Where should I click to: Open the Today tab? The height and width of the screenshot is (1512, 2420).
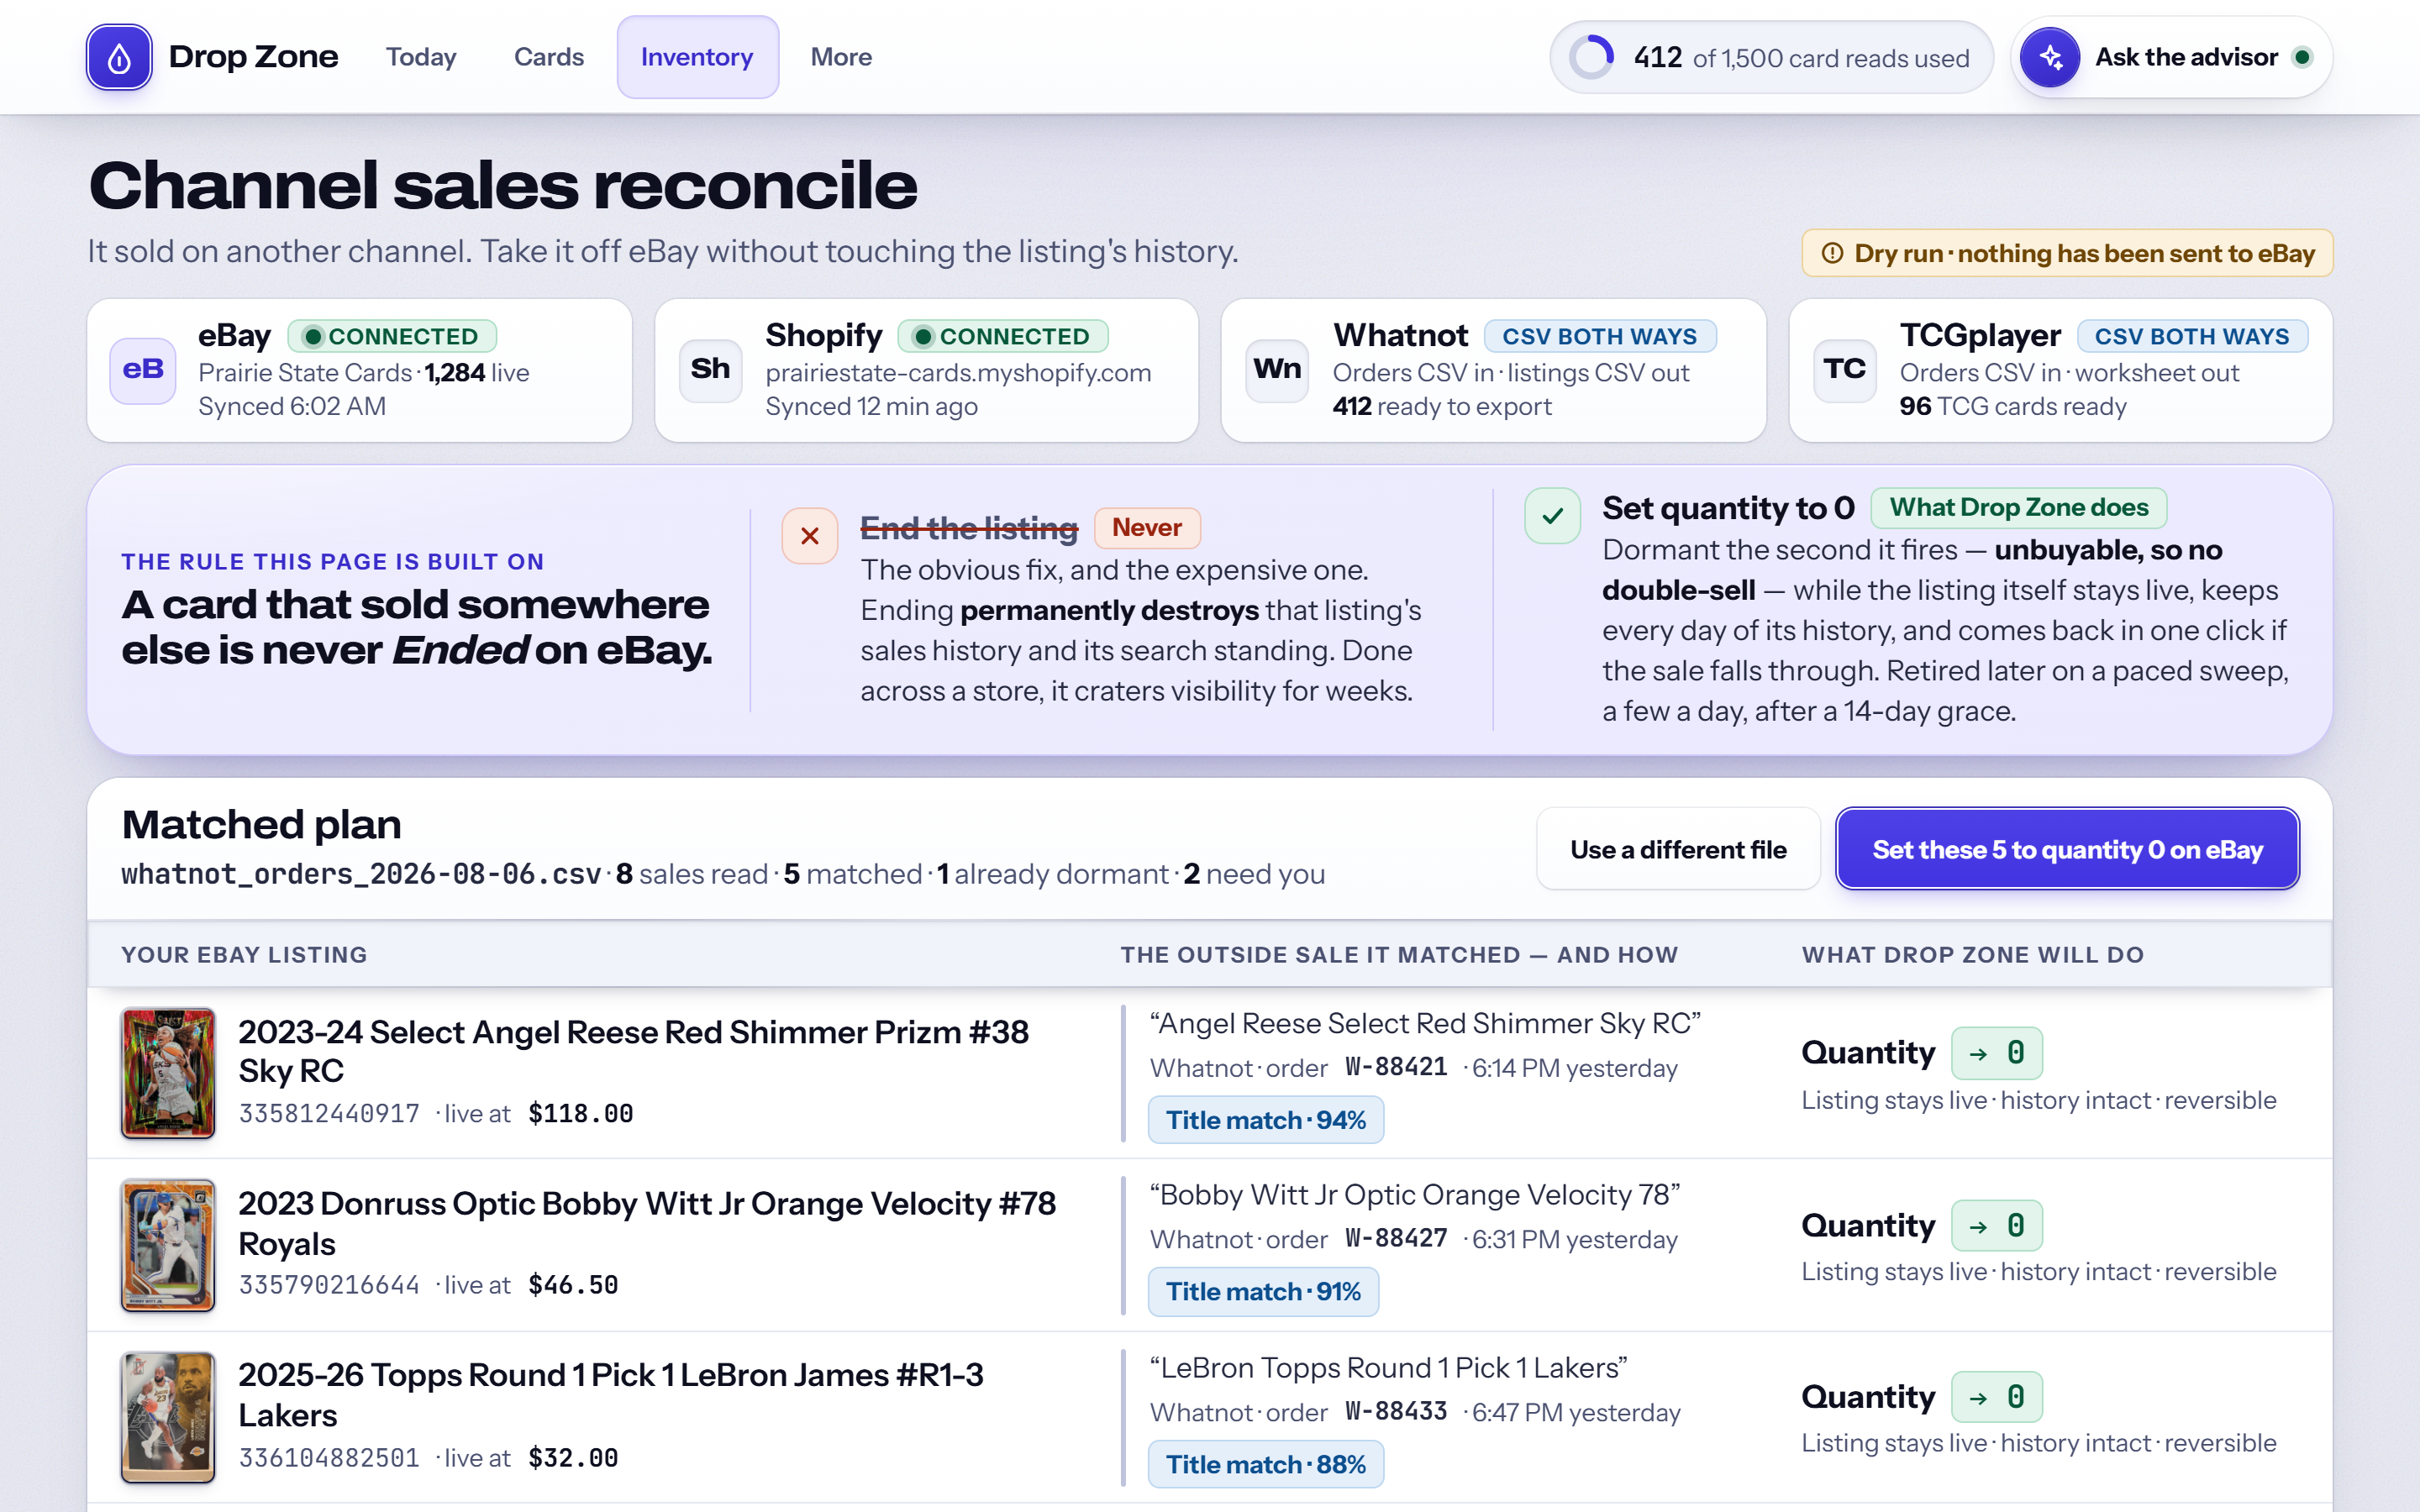421,57
